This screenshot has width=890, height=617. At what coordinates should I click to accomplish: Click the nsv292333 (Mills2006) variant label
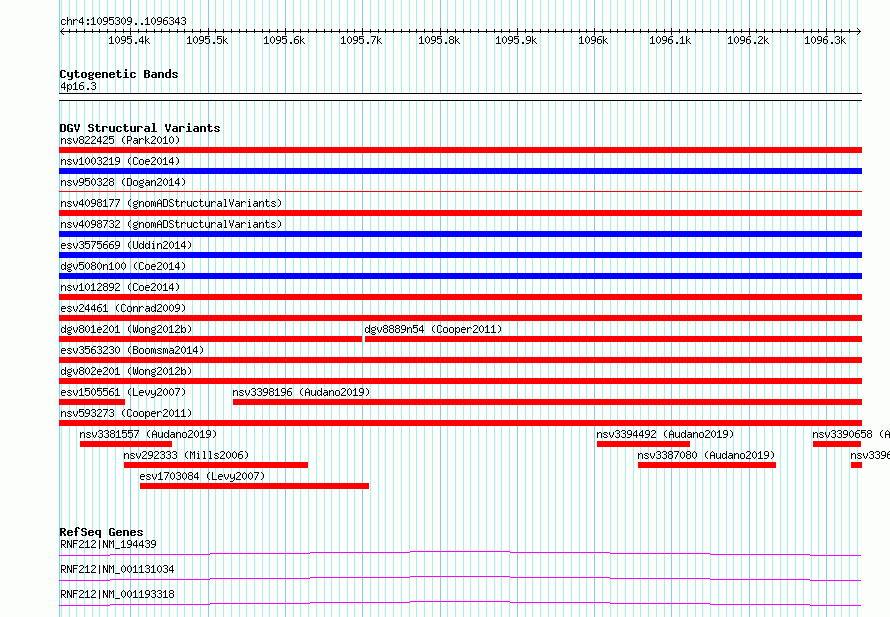click(186, 455)
